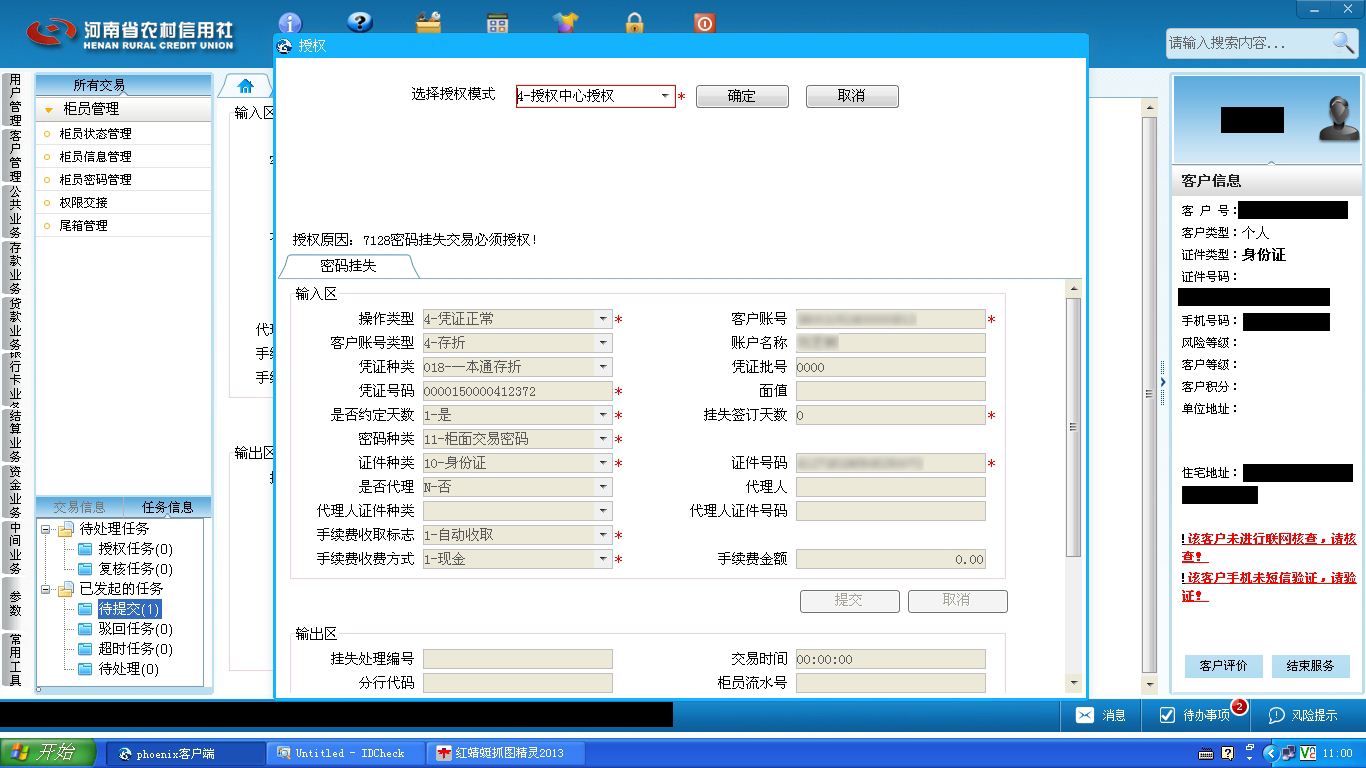
Task: Click the blue info icon in top toolbar
Action: [290, 22]
